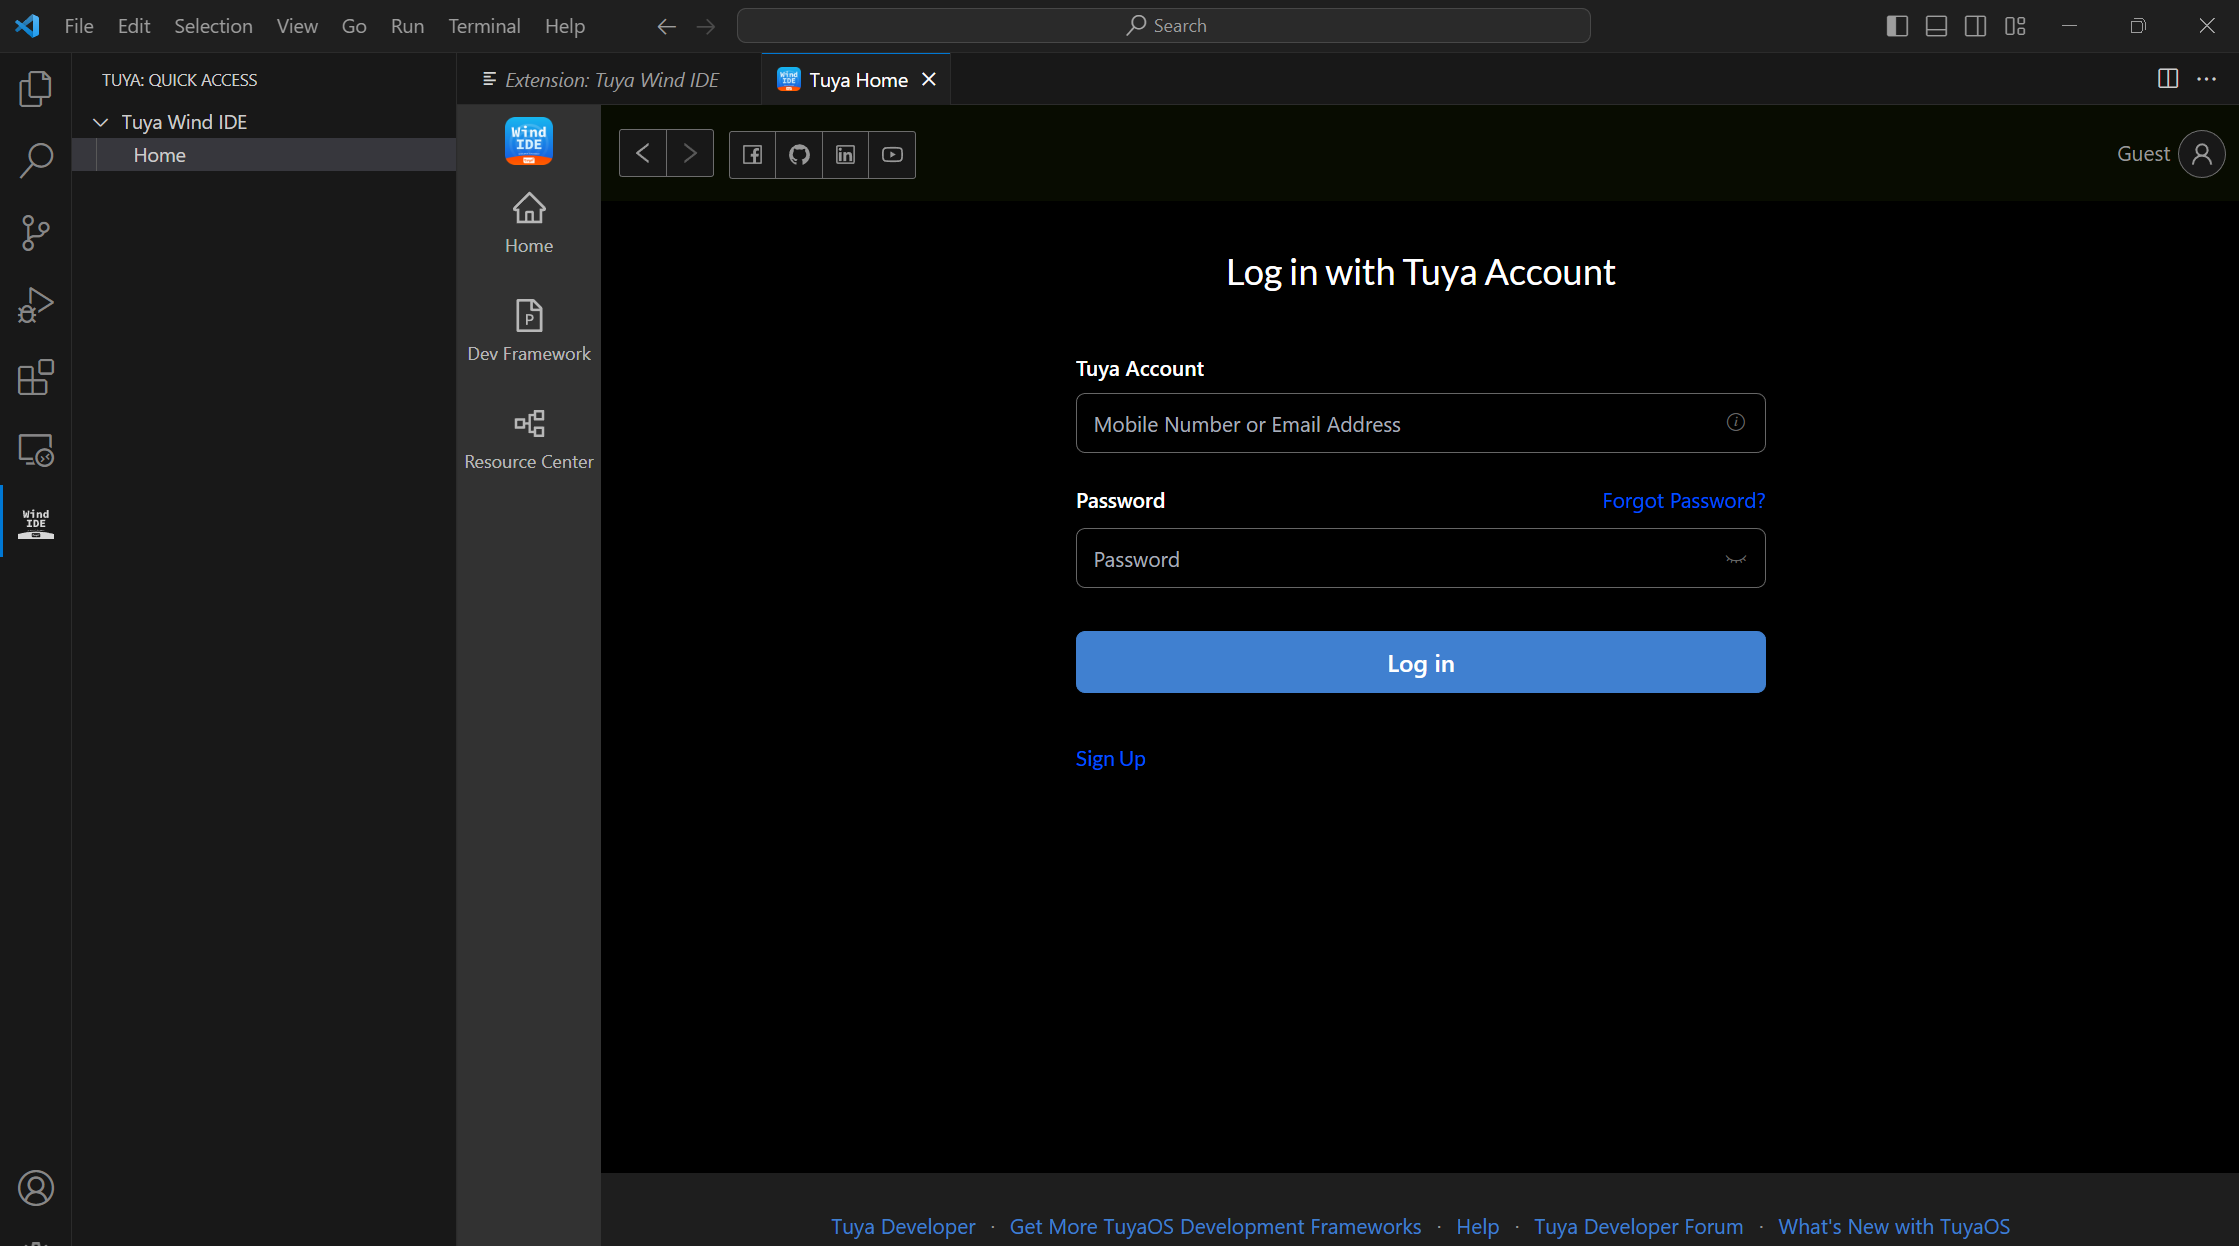Image resolution: width=2239 pixels, height=1246 pixels.
Task: Collapse the Tuya Wind IDE tree node
Action: click(100, 122)
